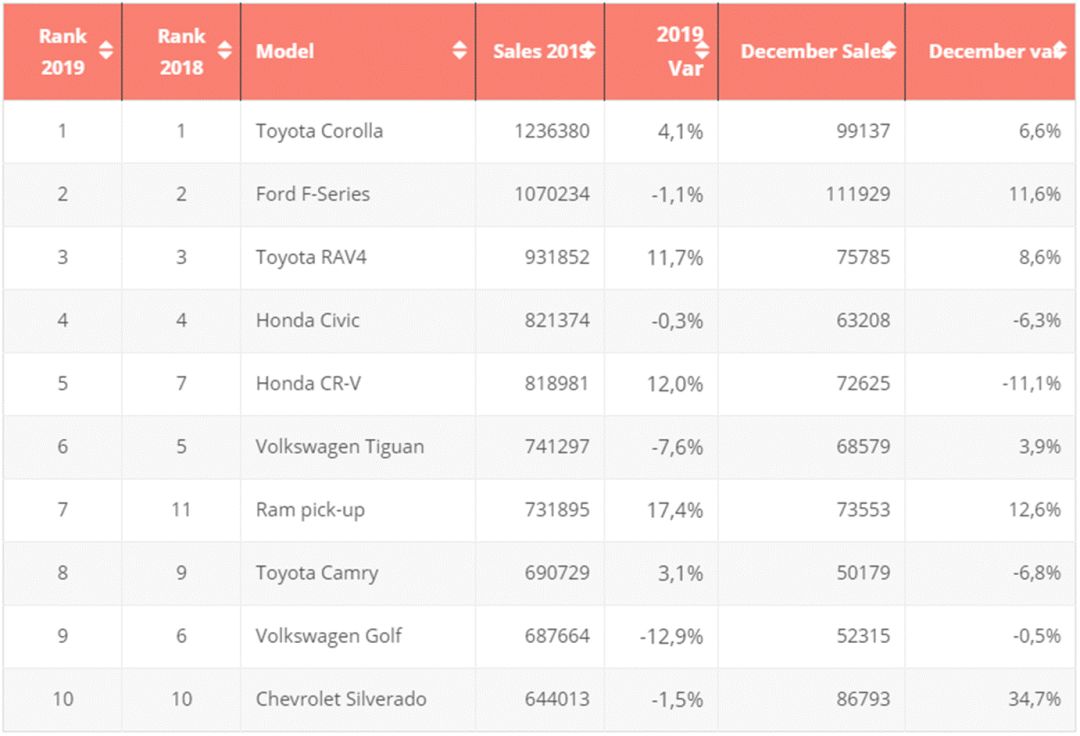Viewport: 1080px width, 736px height.
Task: Select the Volkswagen Golf model cell
Action: [328, 636]
